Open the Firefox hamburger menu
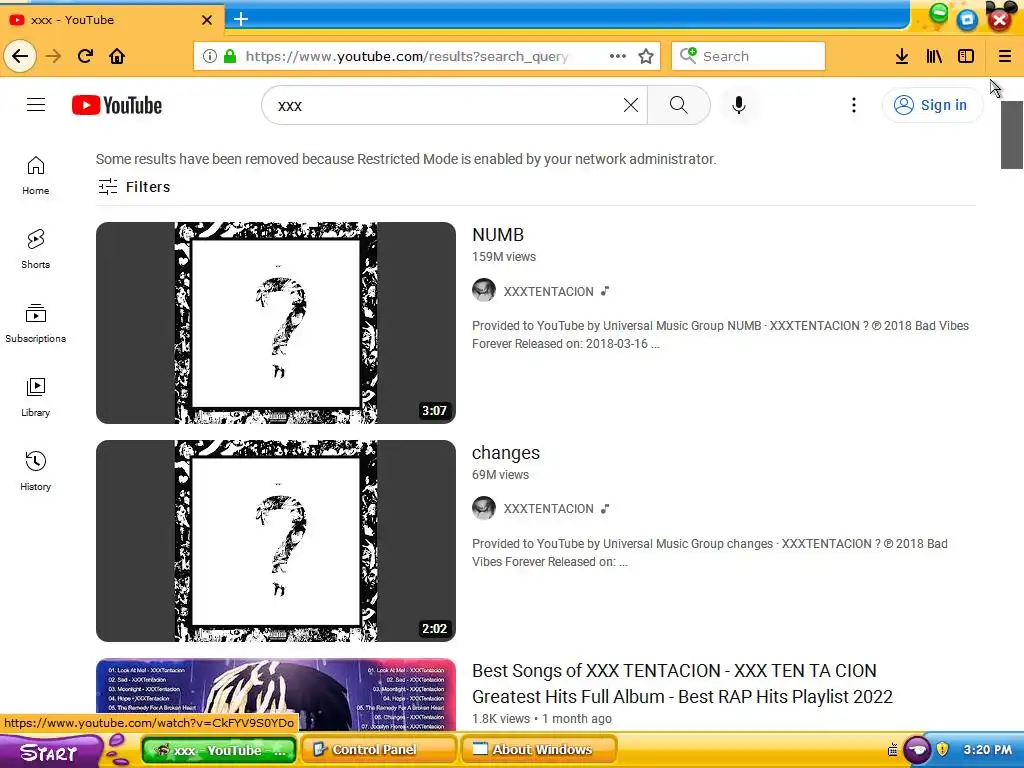This screenshot has width=1024, height=768. pyautogui.click(x=1004, y=56)
